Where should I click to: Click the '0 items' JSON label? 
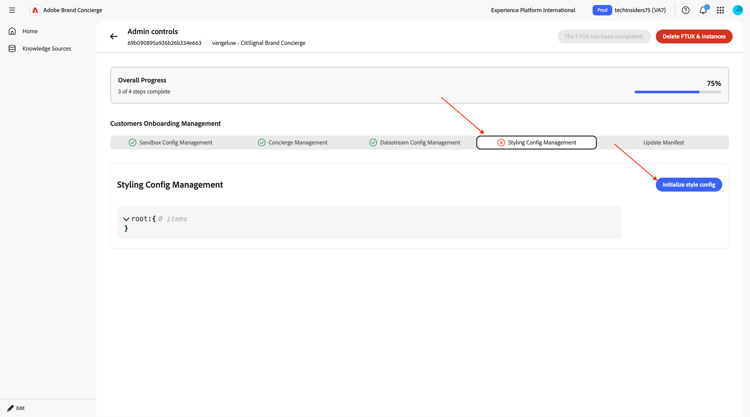tap(173, 219)
